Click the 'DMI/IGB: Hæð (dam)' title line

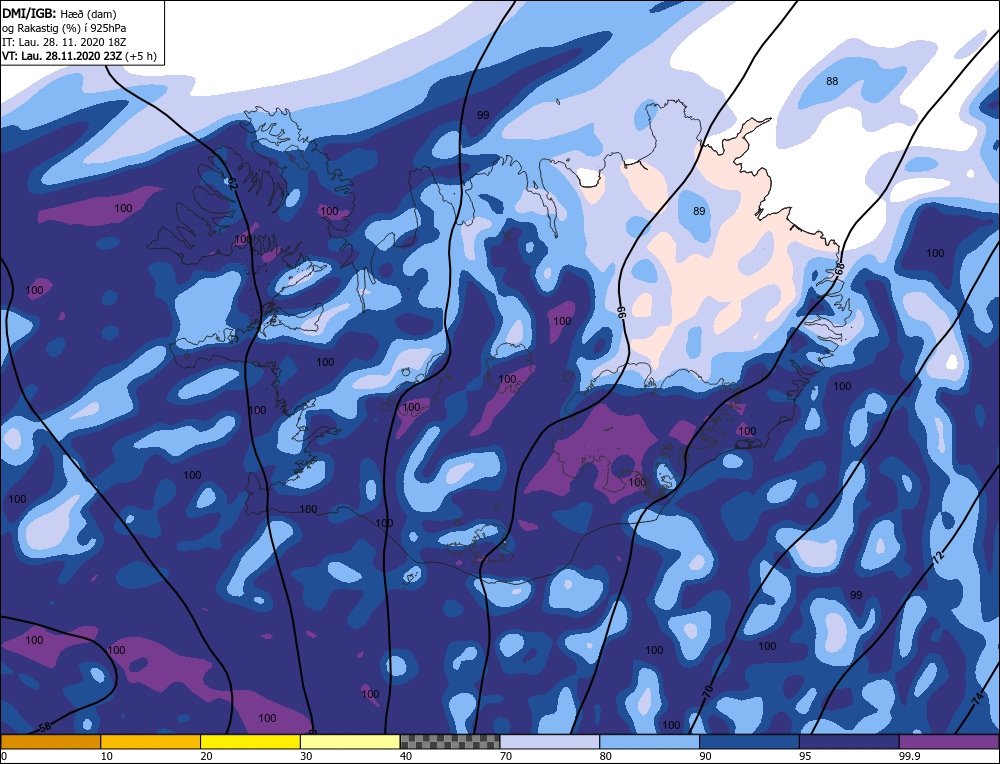pyautogui.click(x=59, y=13)
